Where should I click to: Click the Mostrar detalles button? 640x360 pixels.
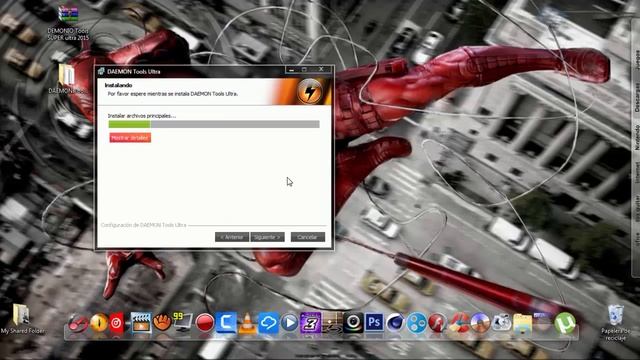click(130, 138)
